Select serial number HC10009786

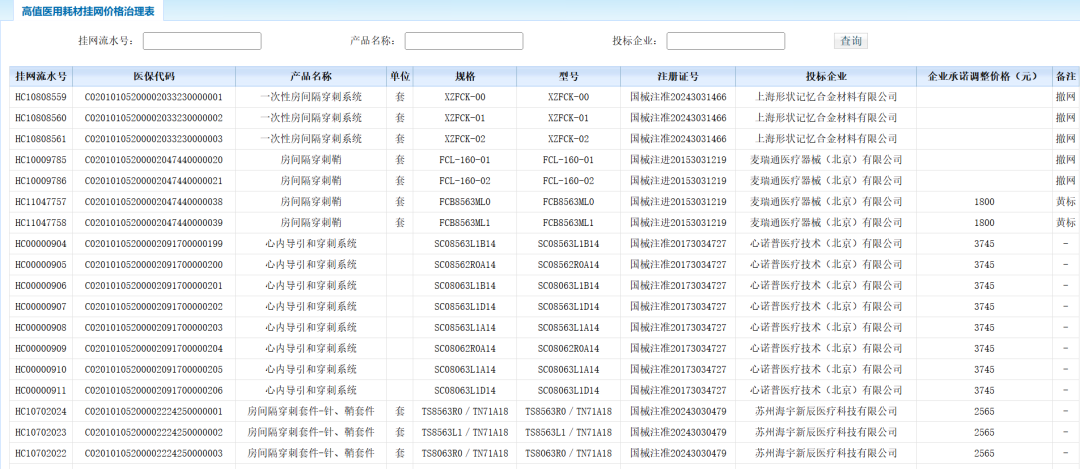41,181
